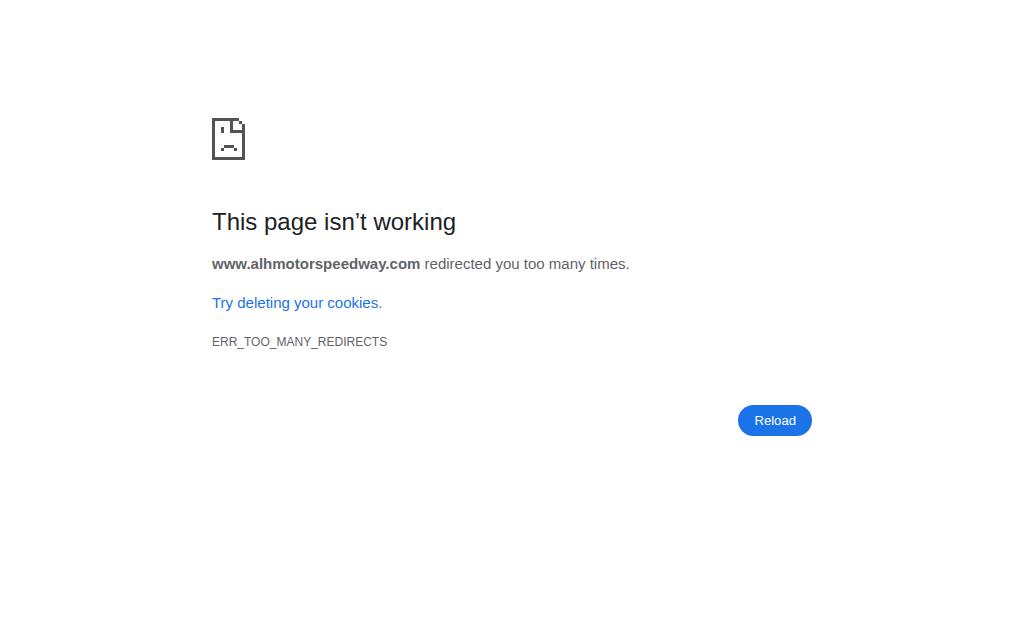Click the ERR_TOO_MANY_REDIRECTS error code
1024x629 pixels.
click(299, 342)
